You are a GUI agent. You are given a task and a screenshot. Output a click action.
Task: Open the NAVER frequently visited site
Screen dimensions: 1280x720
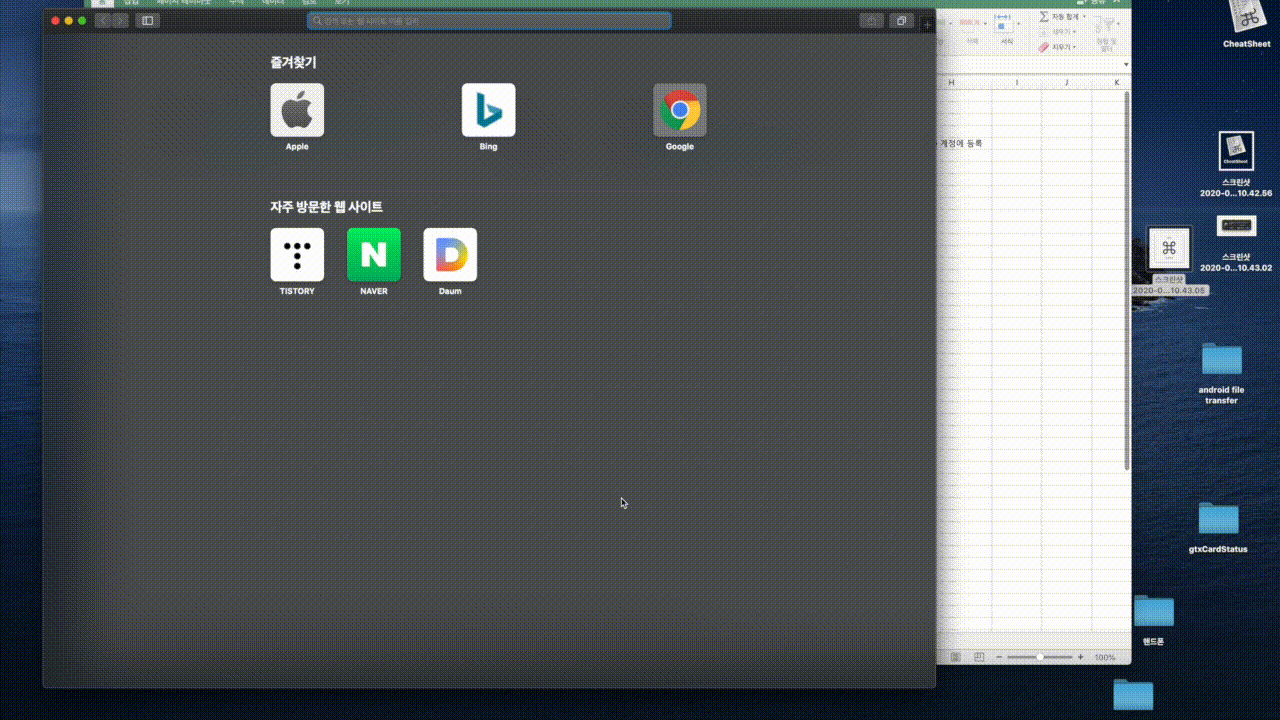(x=374, y=254)
